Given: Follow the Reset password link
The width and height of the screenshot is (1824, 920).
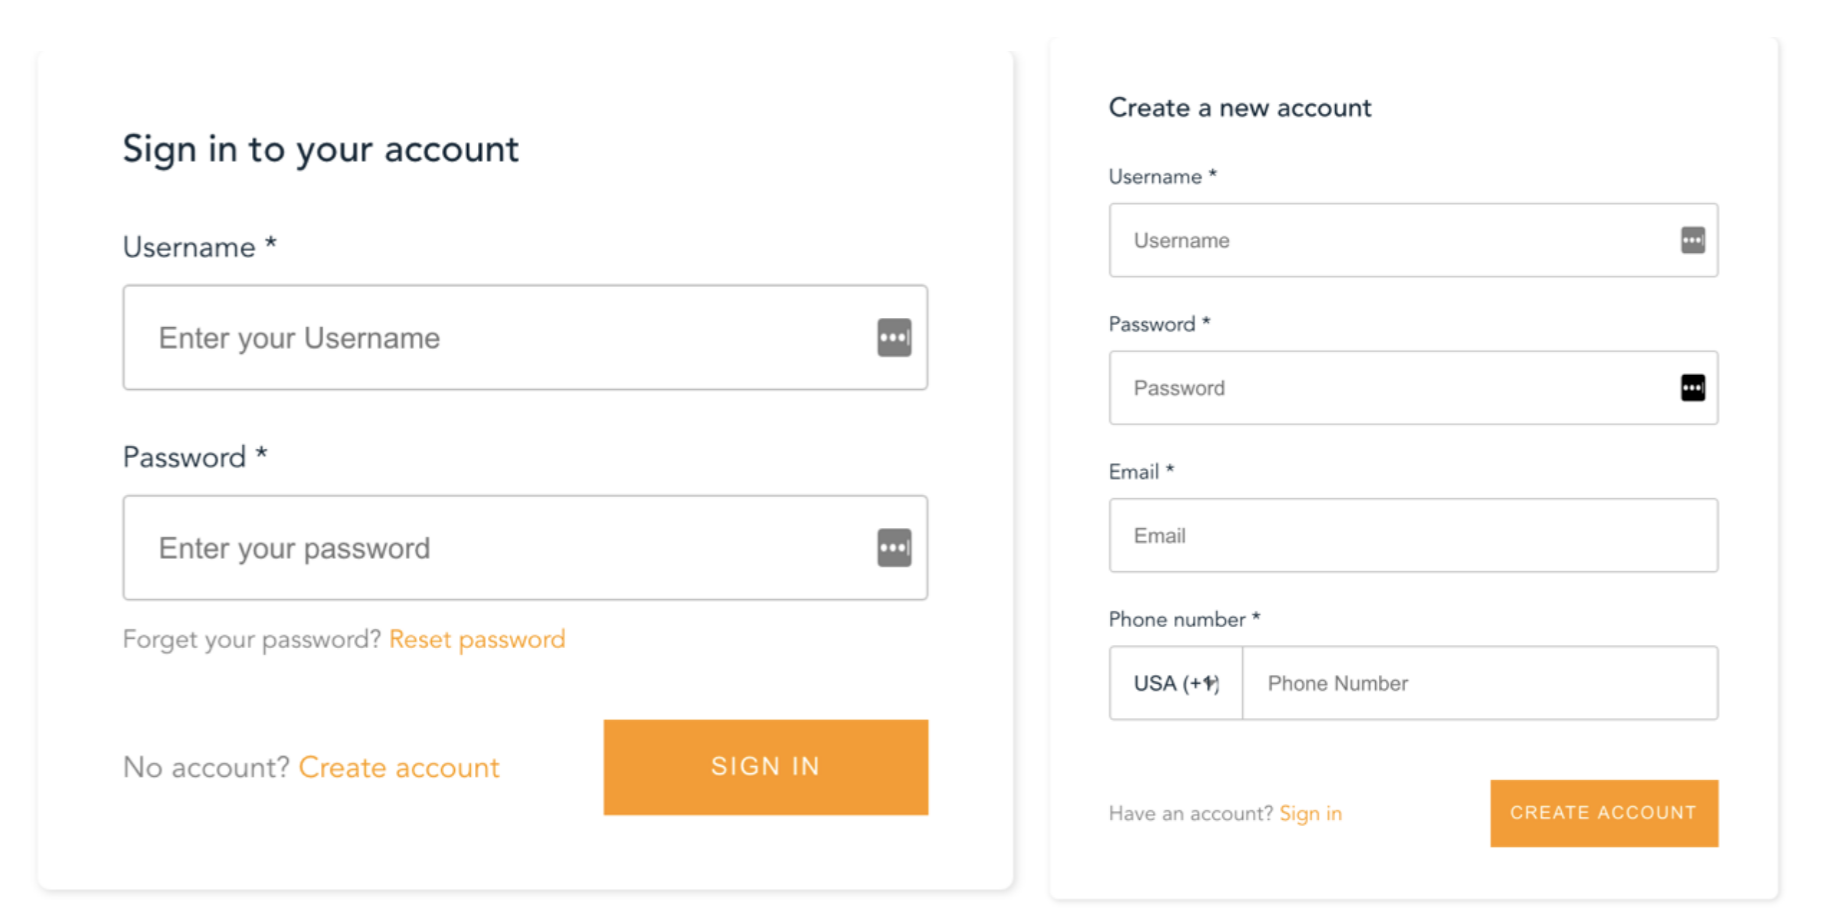Looking at the screenshot, I should click(x=477, y=639).
